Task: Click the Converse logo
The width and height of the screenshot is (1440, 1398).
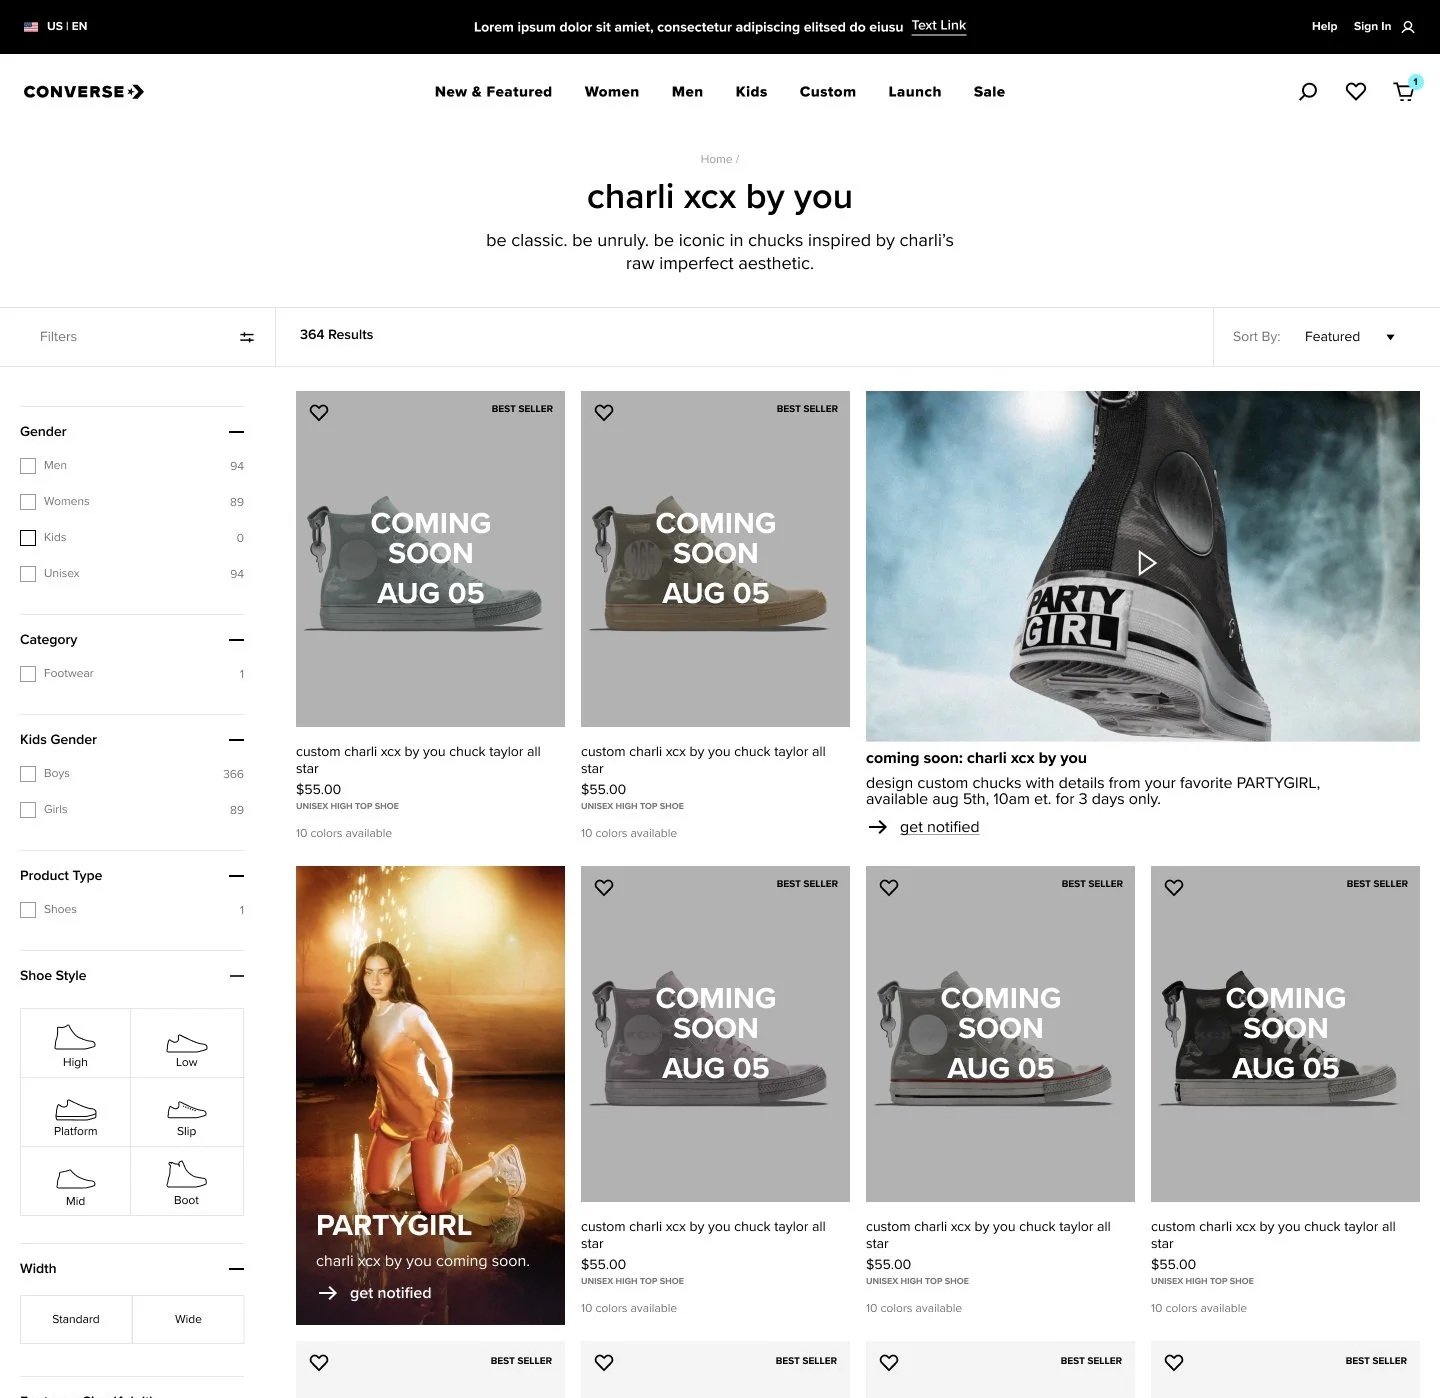Action: pyautogui.click(x=83, y=91)
